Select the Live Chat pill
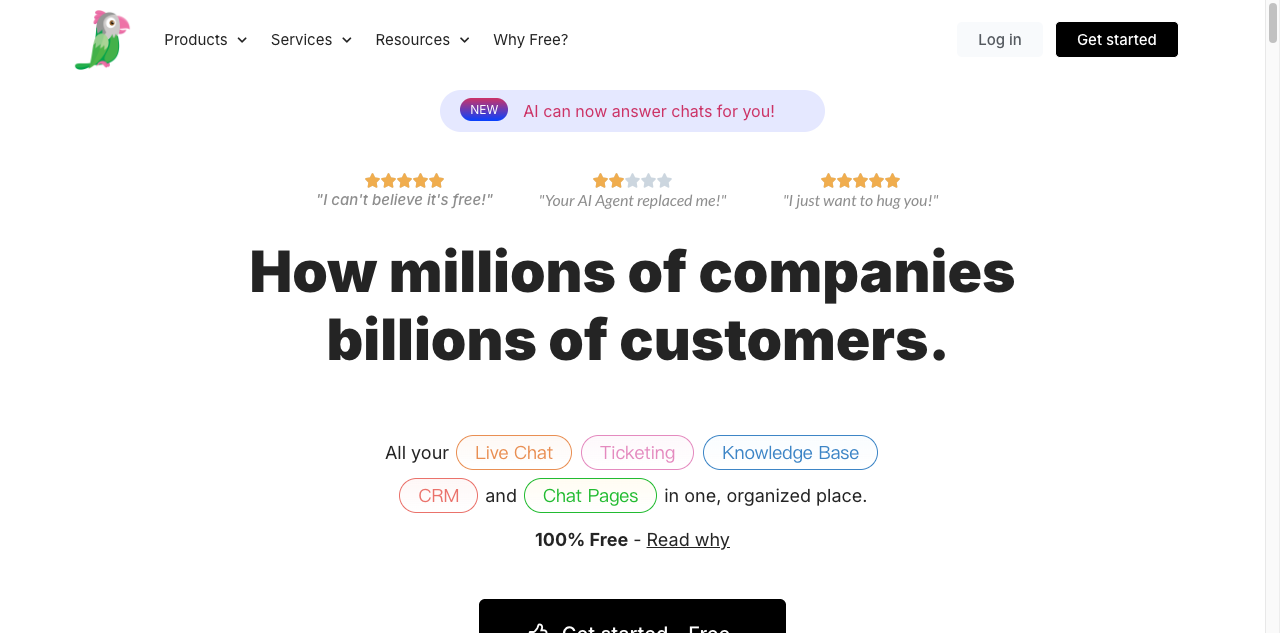1280x633 pixels. coord(514,453)
